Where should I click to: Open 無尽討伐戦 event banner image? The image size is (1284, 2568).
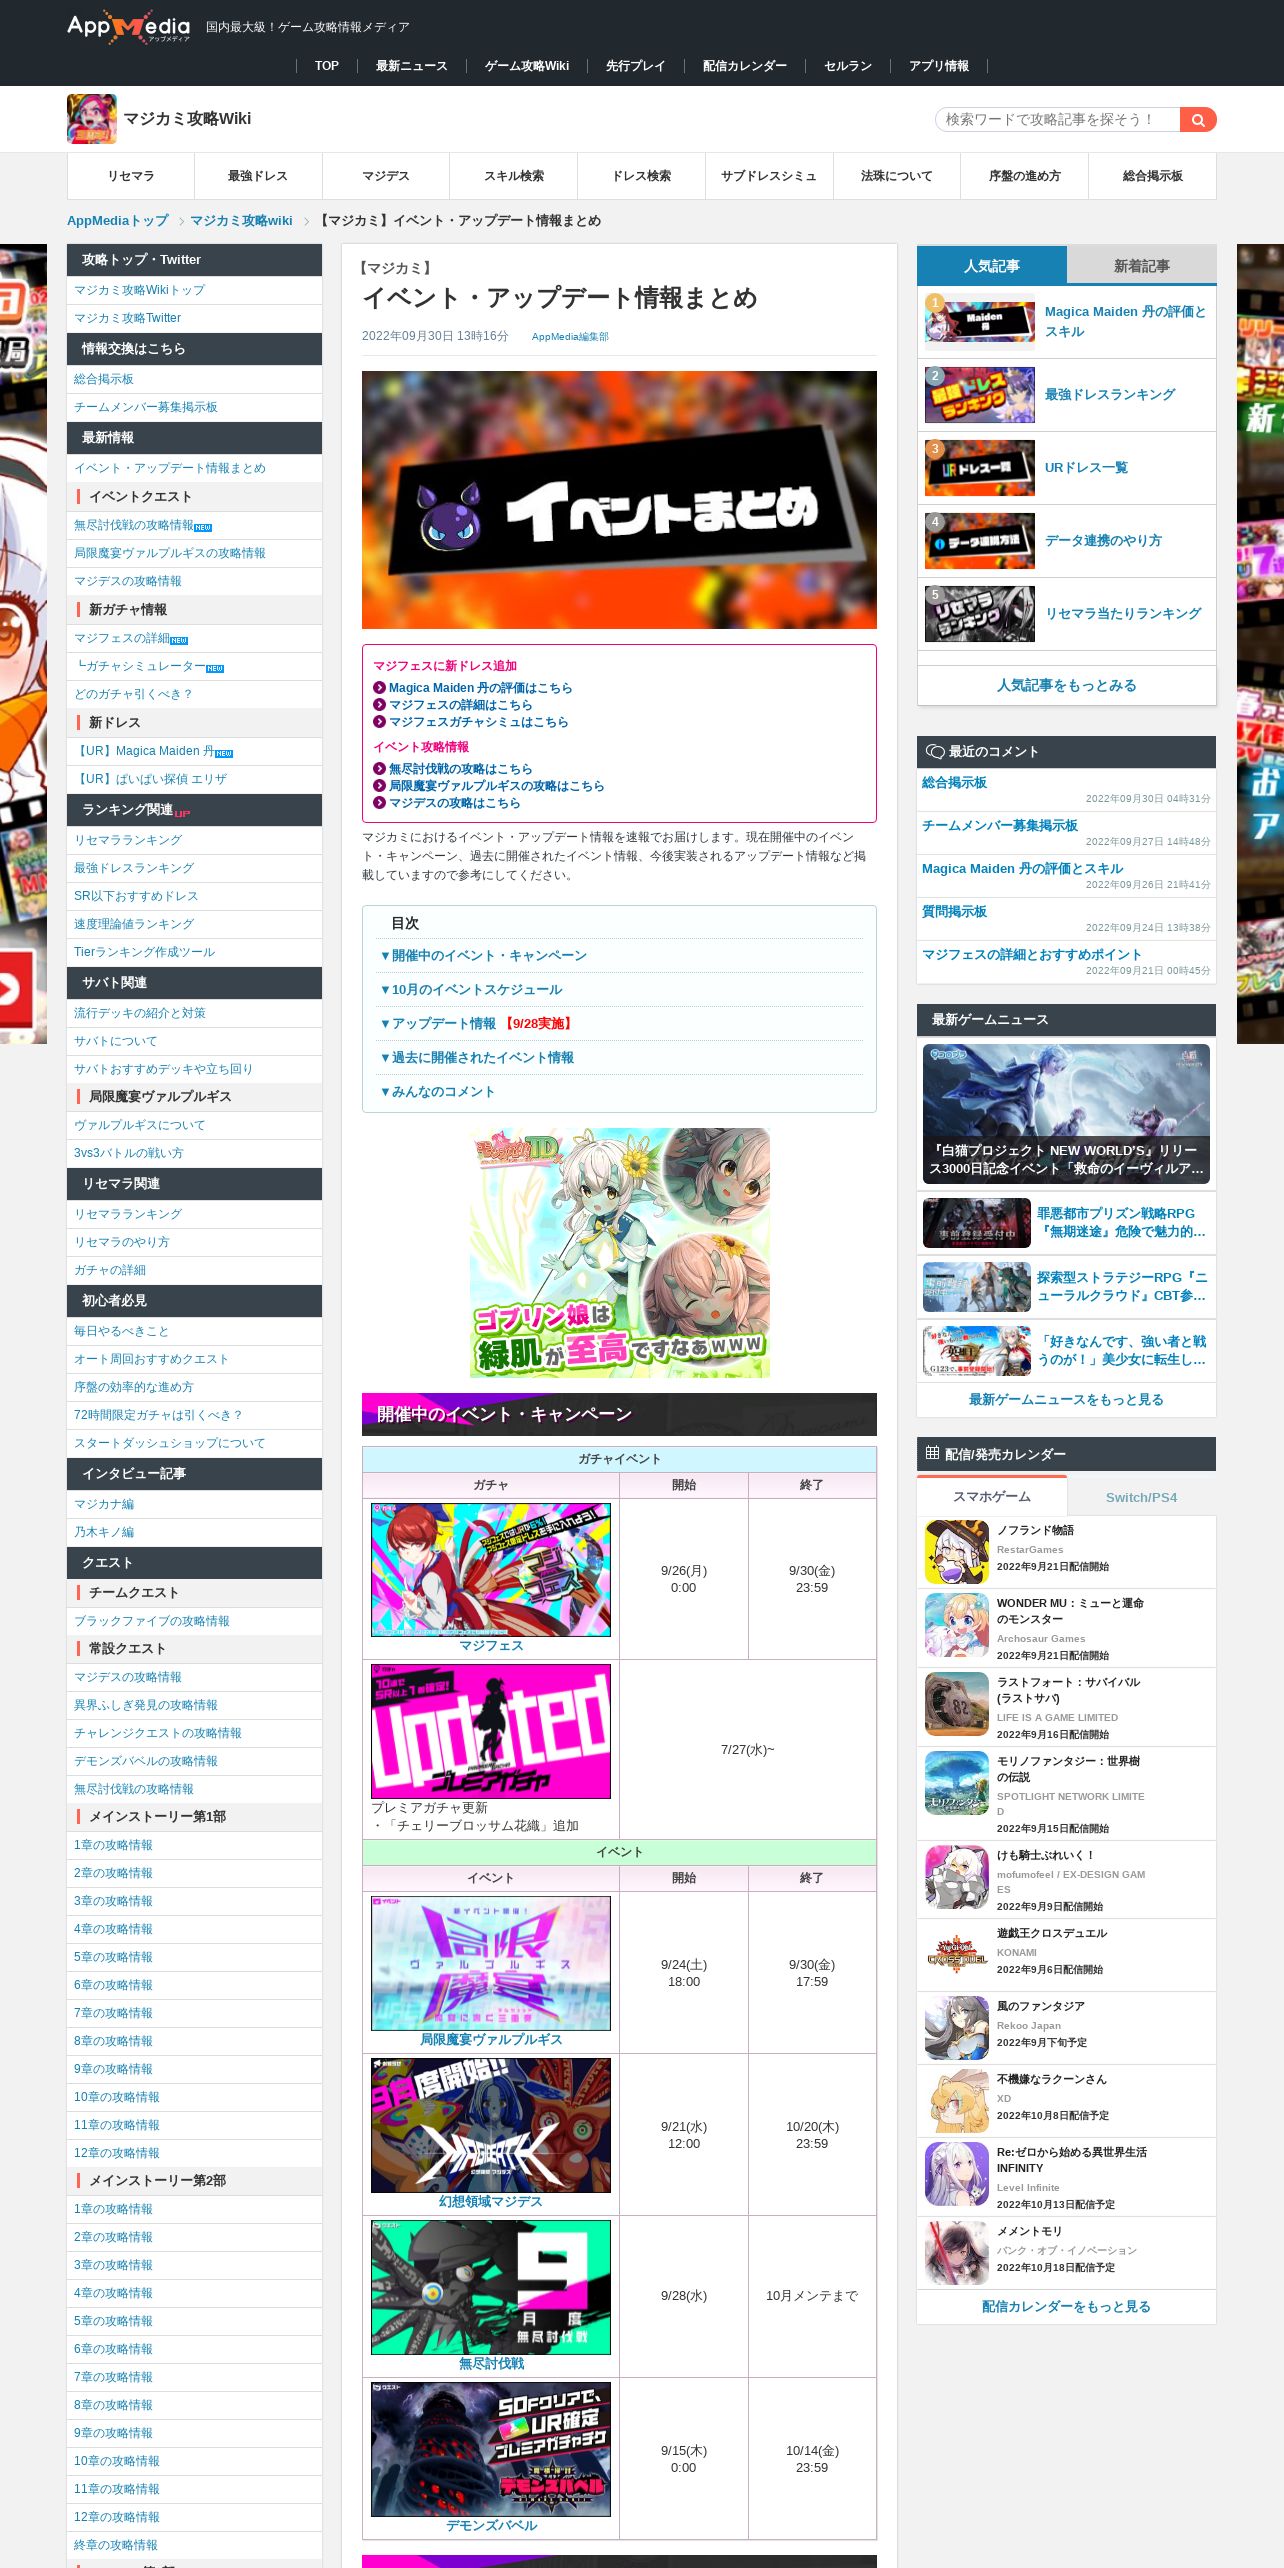point(491,2288)
